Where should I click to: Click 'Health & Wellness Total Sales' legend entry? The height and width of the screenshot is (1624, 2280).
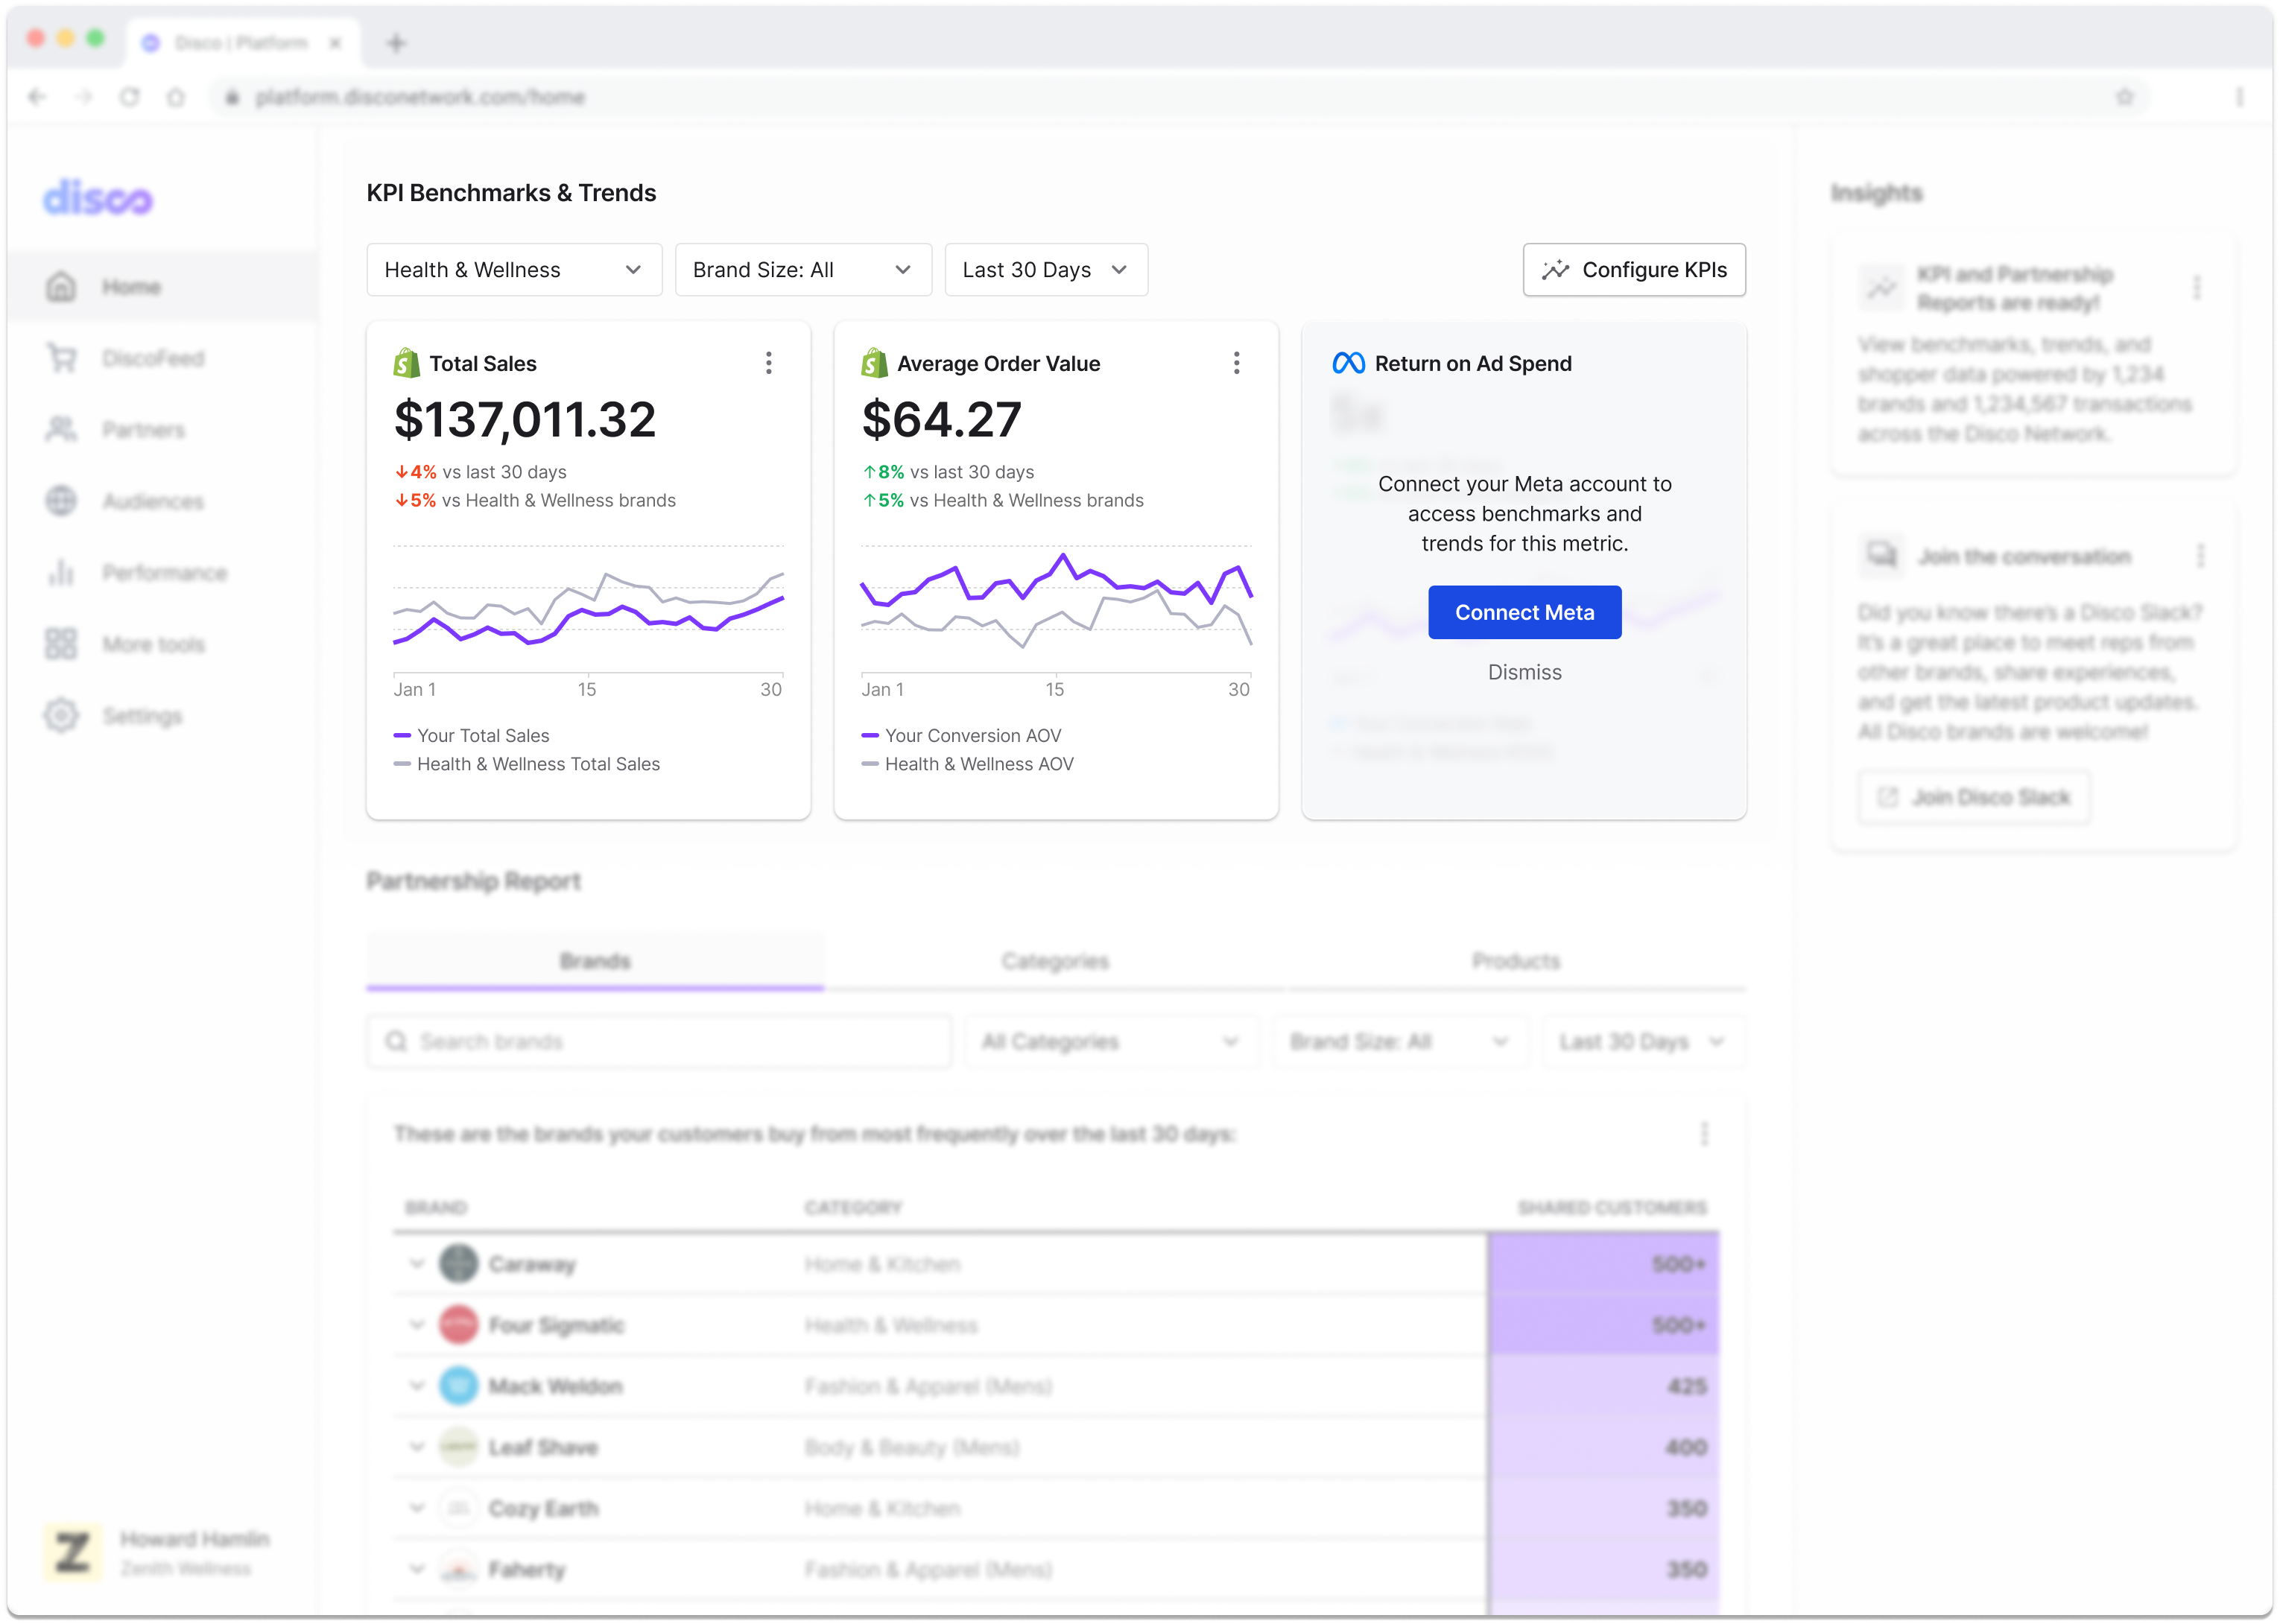tap(527, 764)
